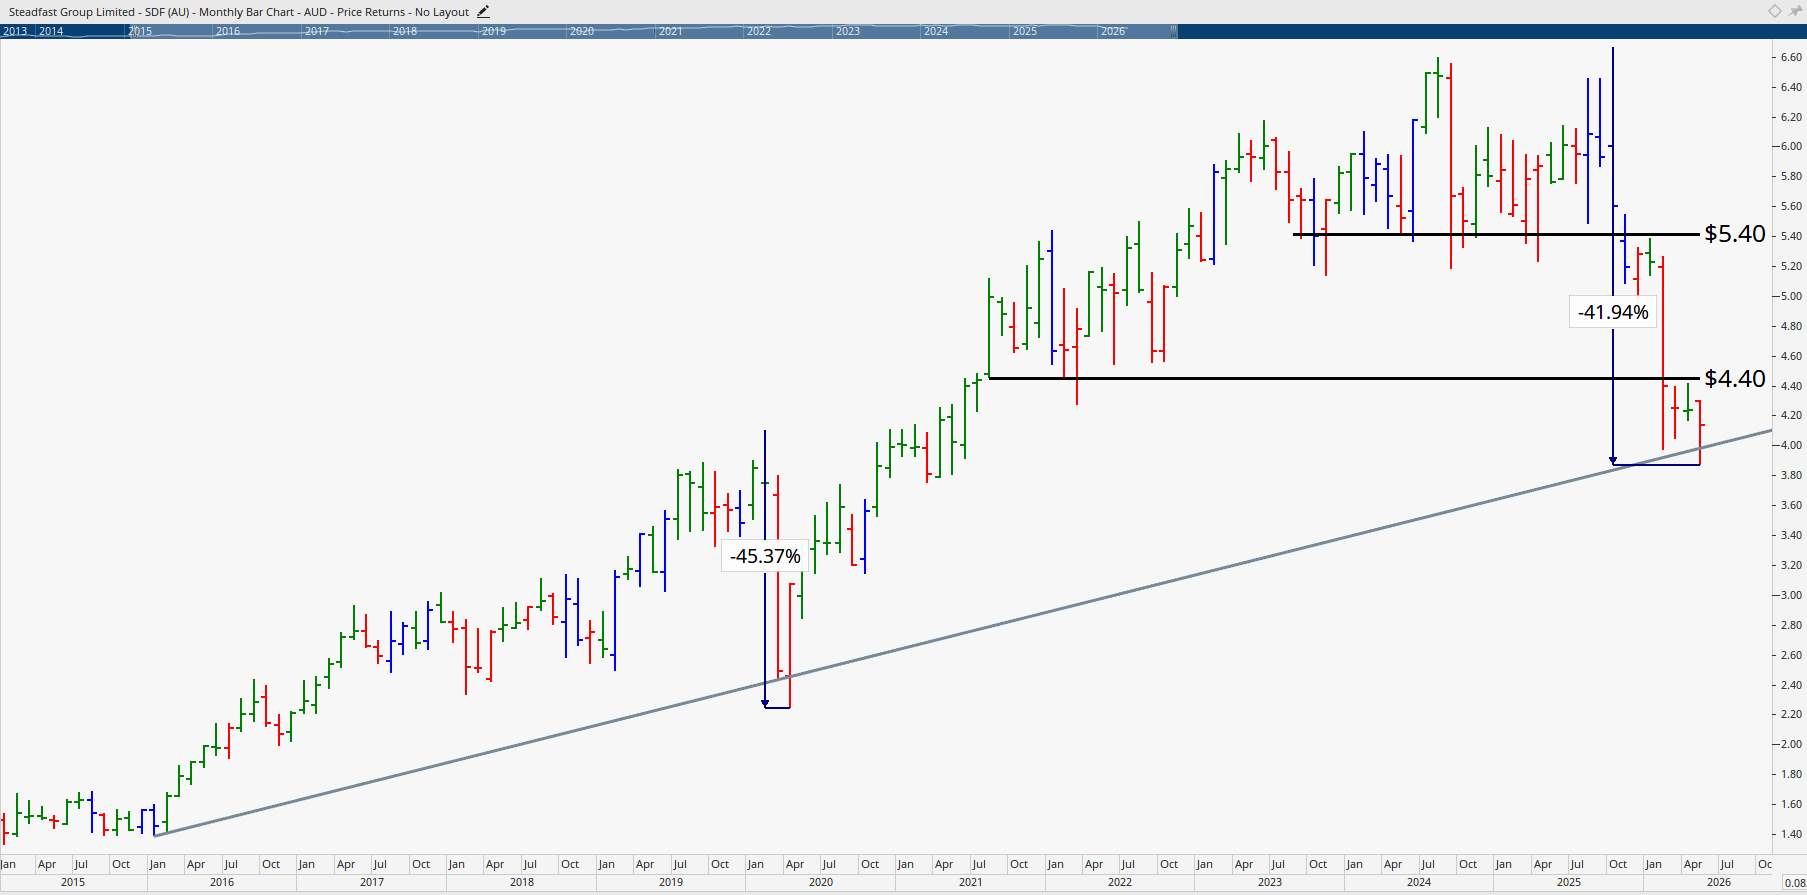Click the 2.00 value on the price axis
The width and height of the screenshot is (1807, 895).
1791,744
